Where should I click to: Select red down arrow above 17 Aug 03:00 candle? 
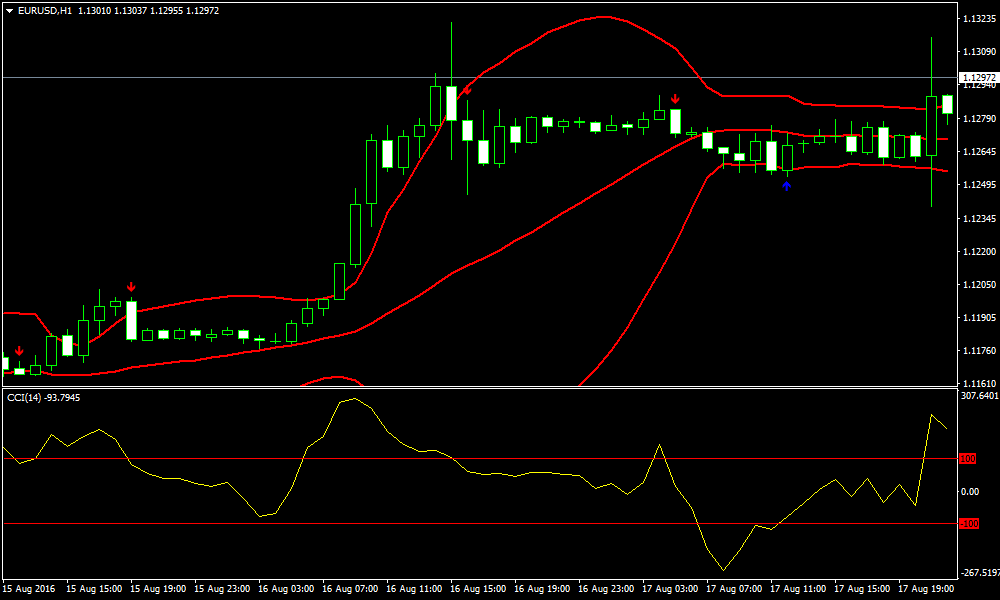[x=676, y=98]
